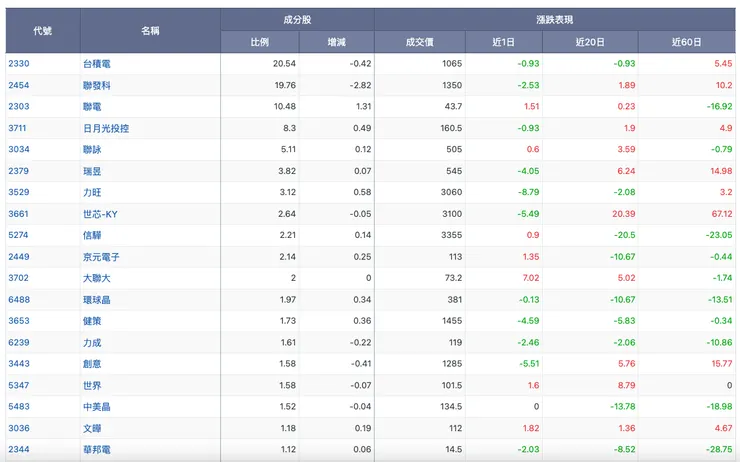
Task: Open the 聯詠 stock link
Action: pos(92,150)
